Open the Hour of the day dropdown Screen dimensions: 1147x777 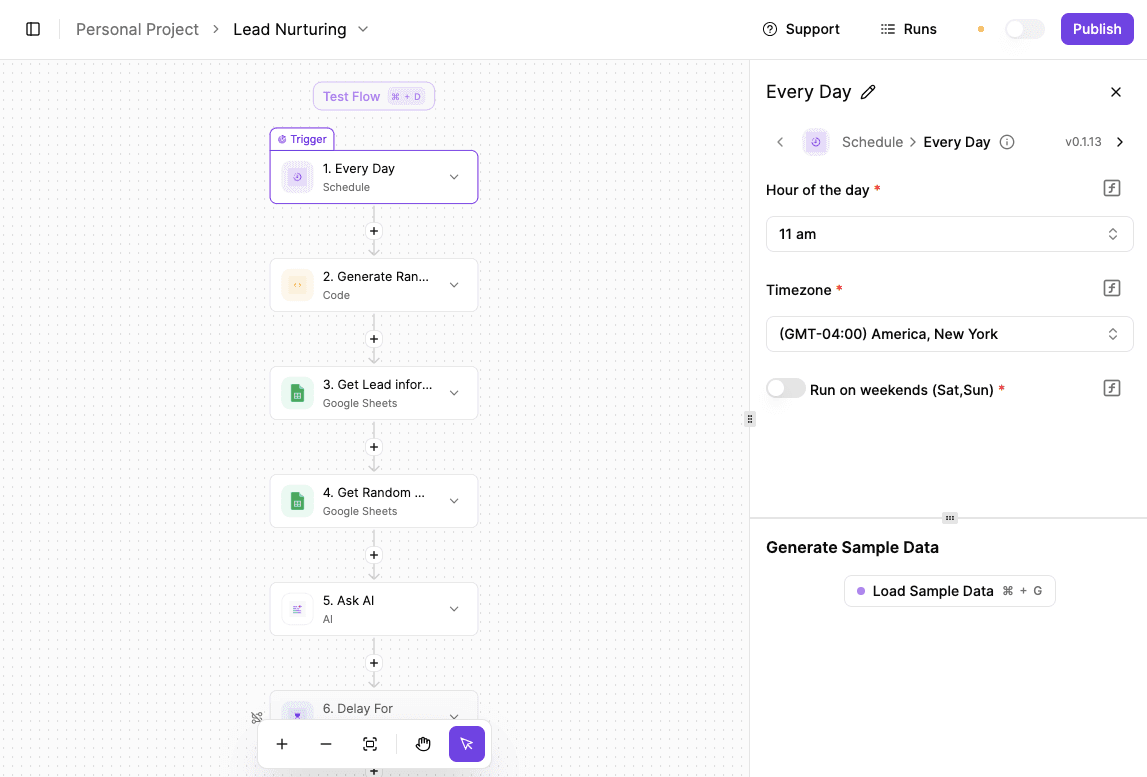click(948, 233)
